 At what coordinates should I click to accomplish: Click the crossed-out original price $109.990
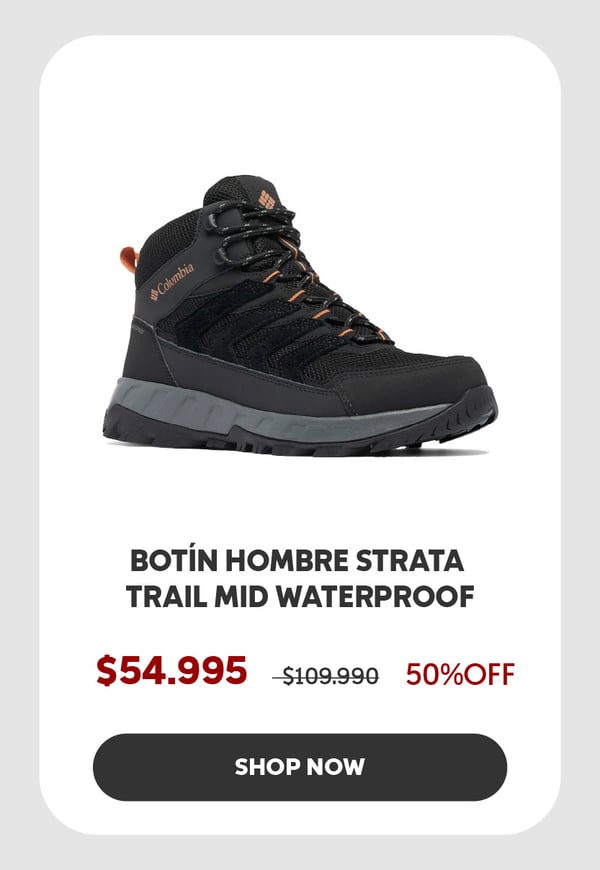(326, 676)
